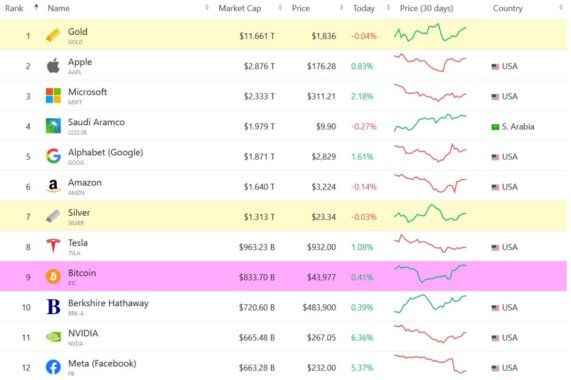
Task: Click Silver price $23.34
Action: coord(323,217)
